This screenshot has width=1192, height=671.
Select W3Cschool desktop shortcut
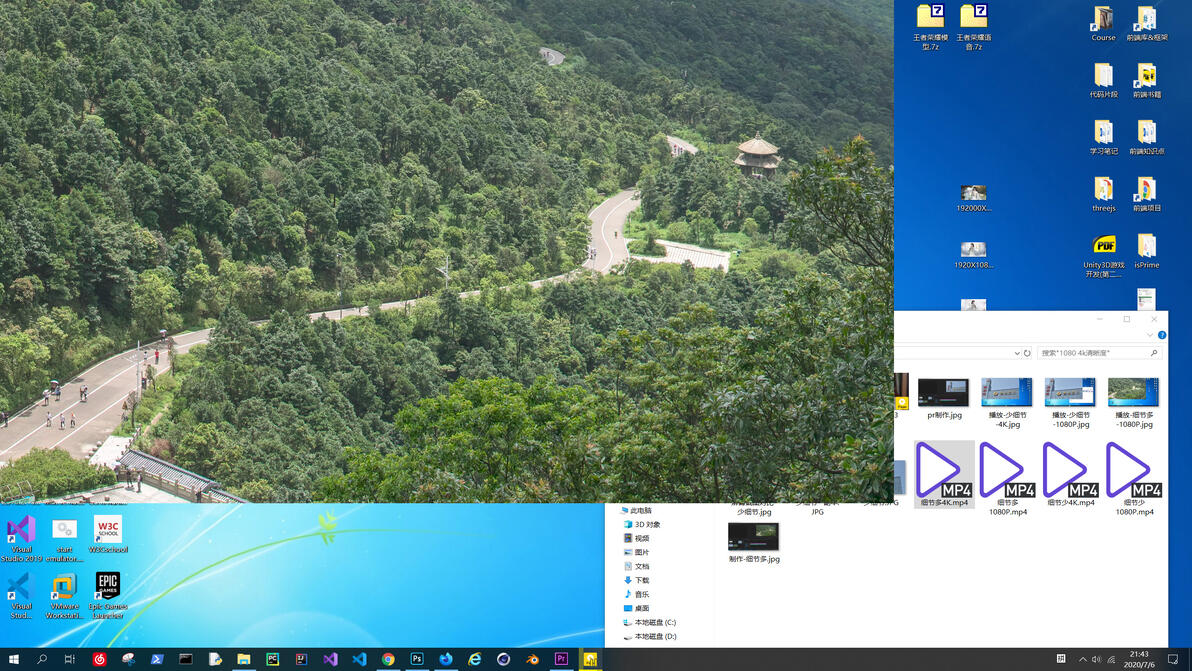[108, 534]
